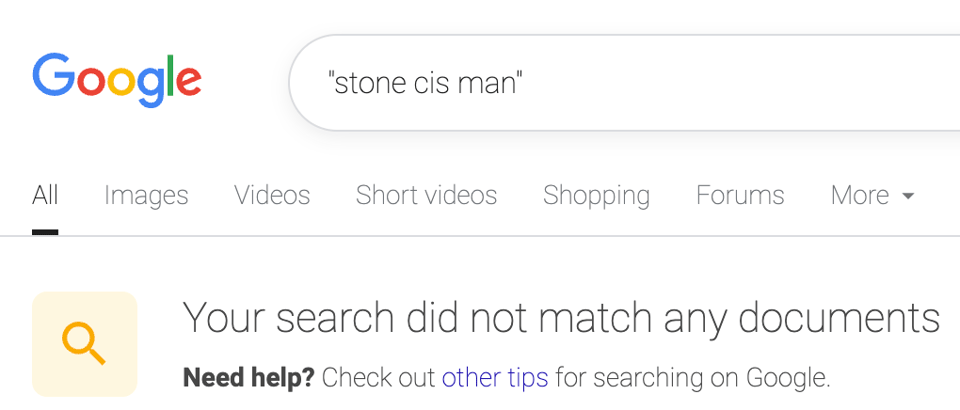Click the caret arrow beside More
The image size is (960, 410).
point(908,196)
